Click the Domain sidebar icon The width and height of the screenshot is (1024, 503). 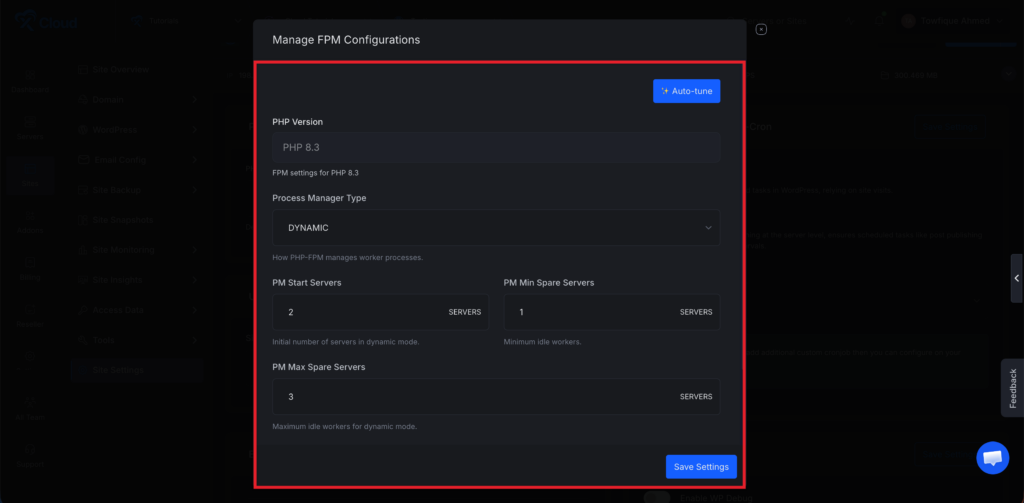tap(82, 99)
